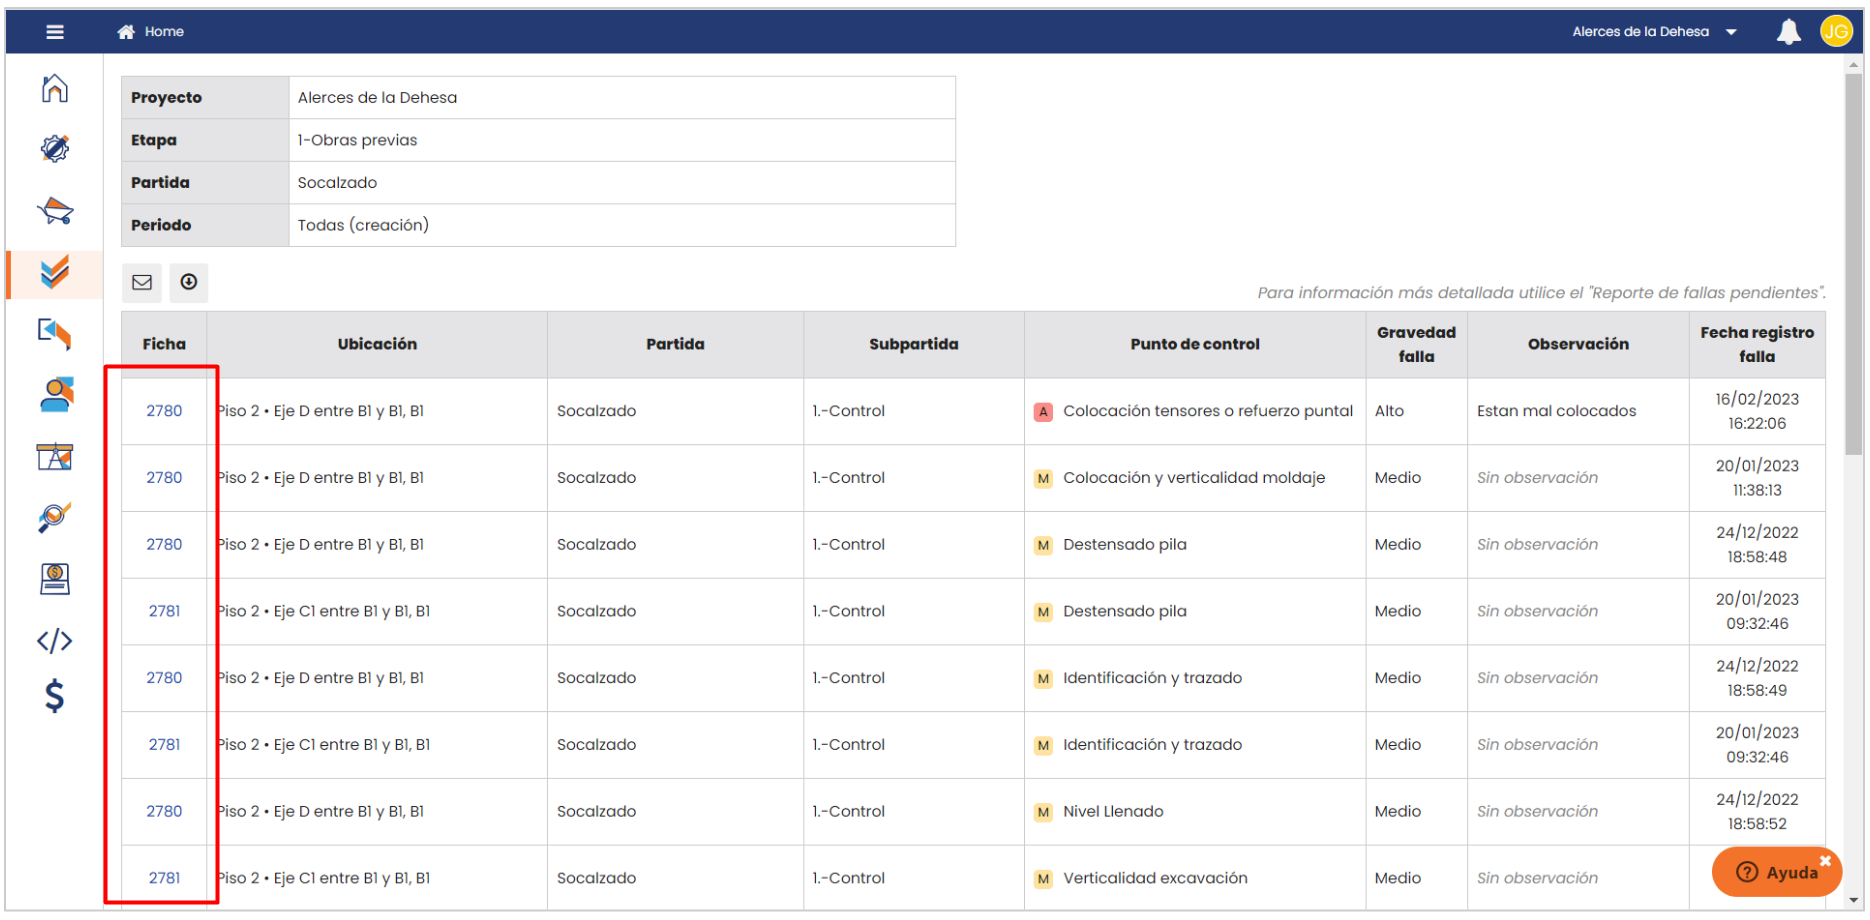Open the notifications bell
The width and height of the screenshot is (1870, 920).
[x=1788, y=32]
